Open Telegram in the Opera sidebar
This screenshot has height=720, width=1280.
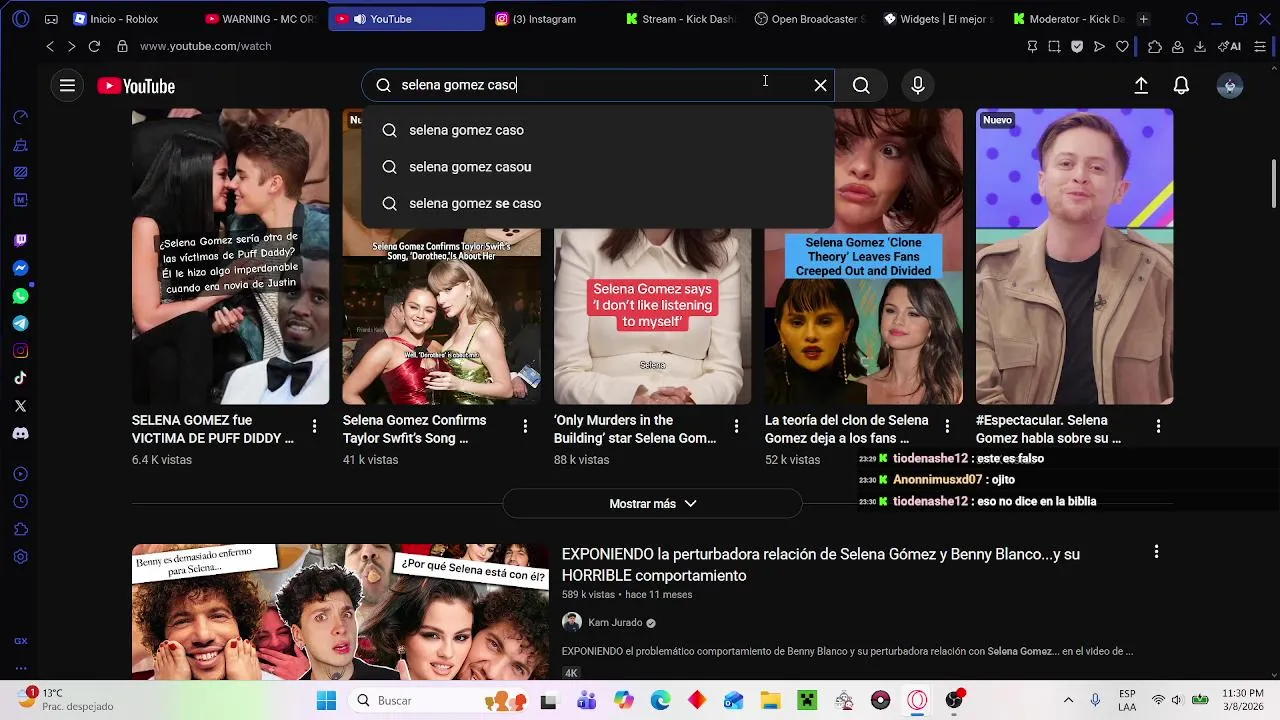[21, 324]
